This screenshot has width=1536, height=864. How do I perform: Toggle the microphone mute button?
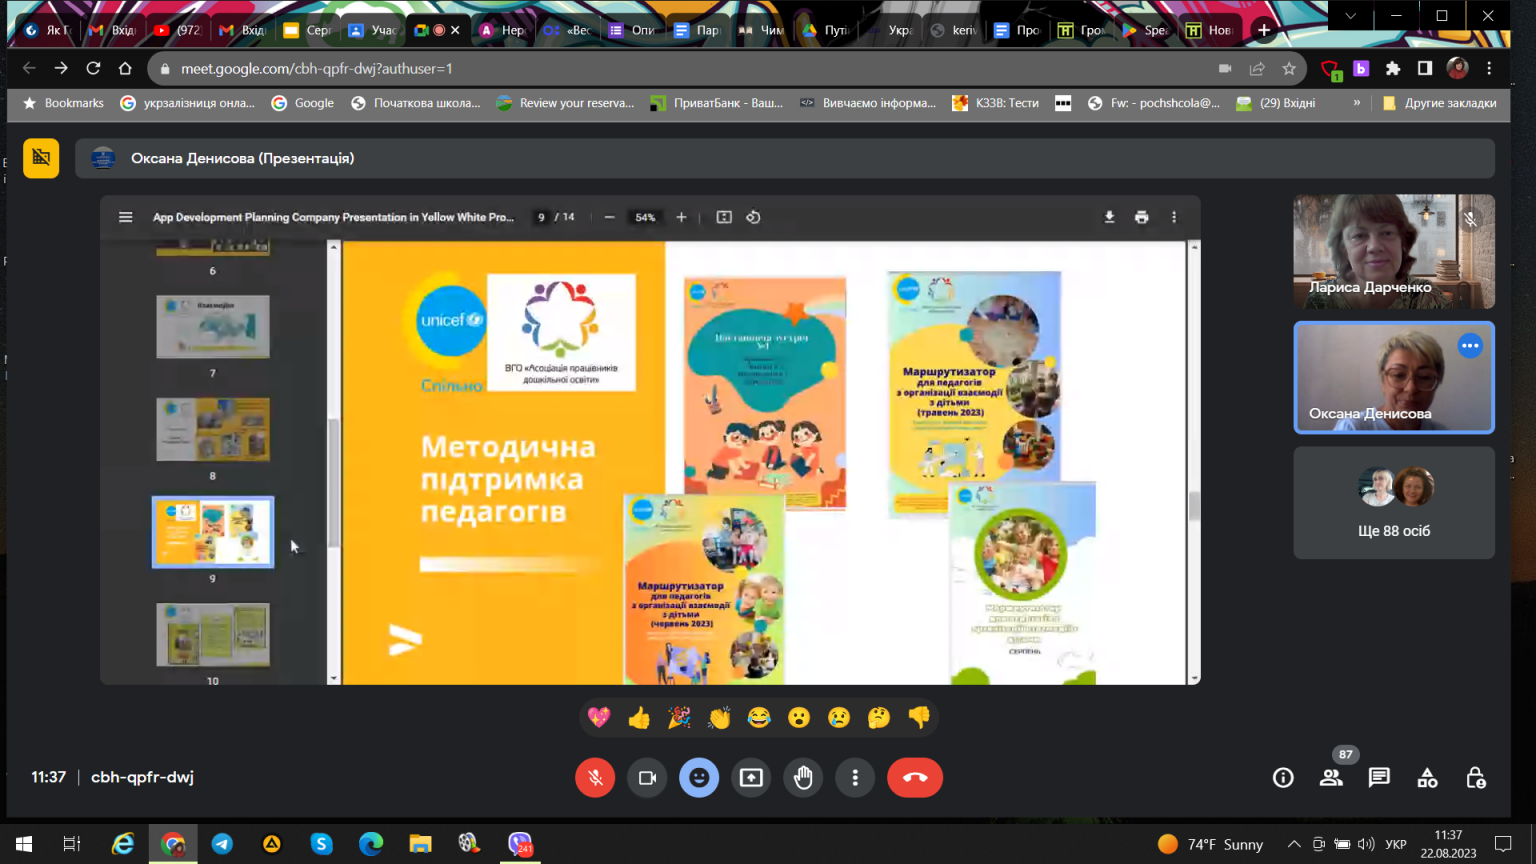click(x=595, y=778)
